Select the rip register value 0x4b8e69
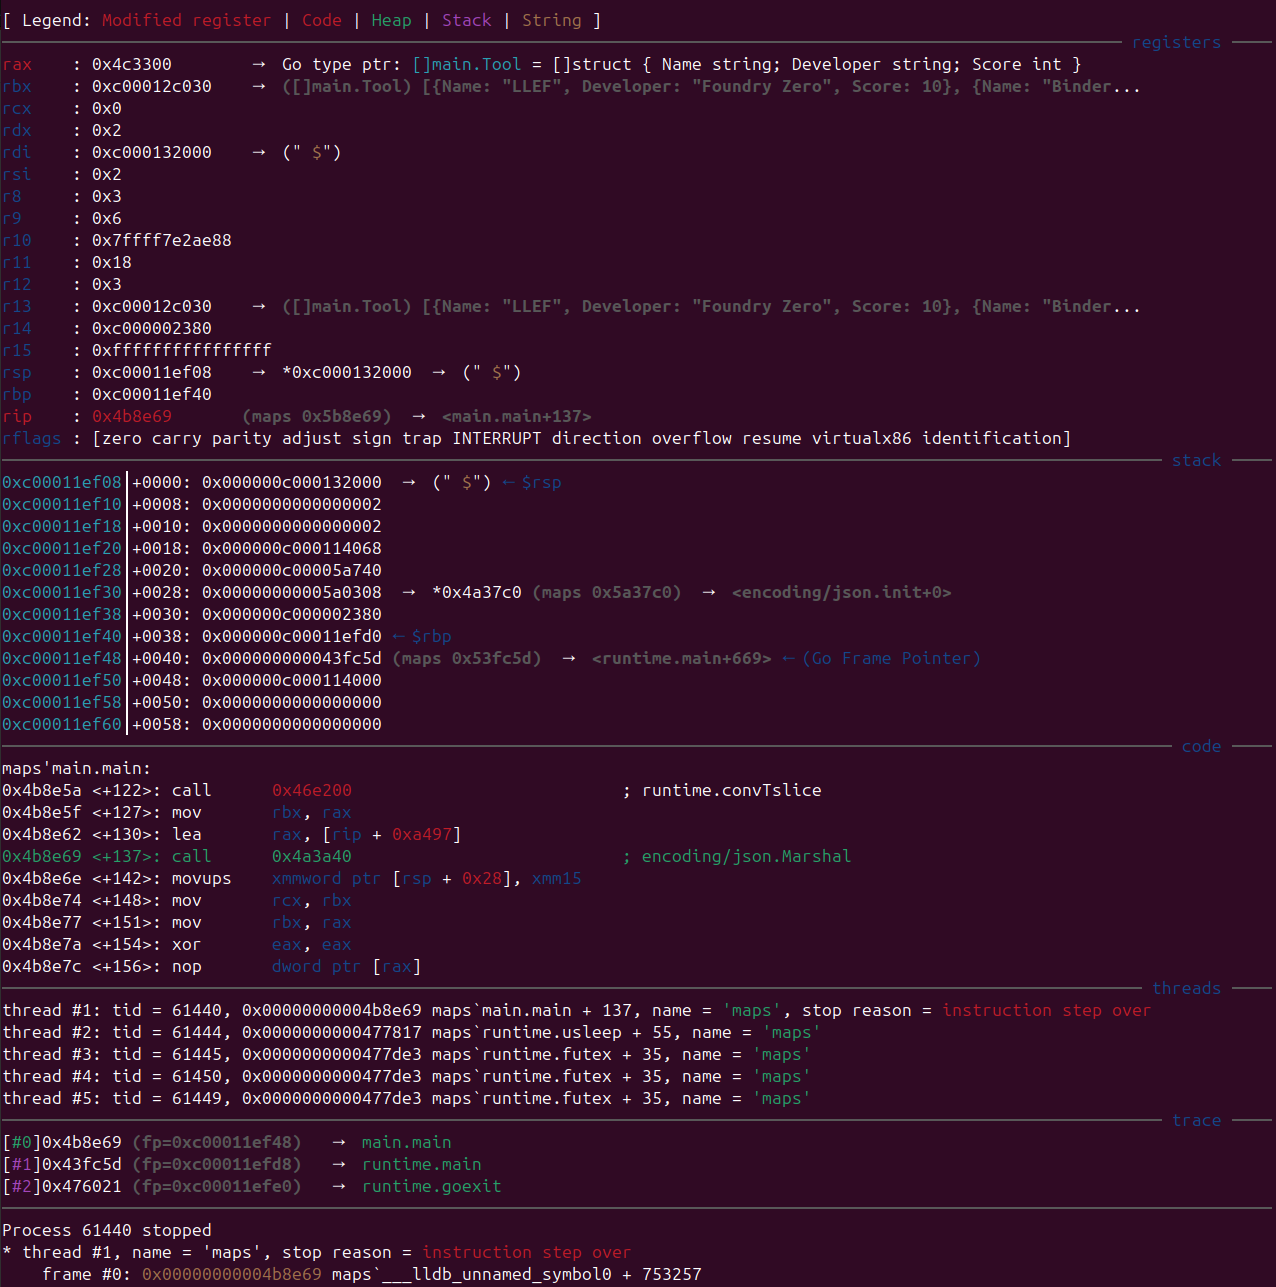 tap(131, 416)
